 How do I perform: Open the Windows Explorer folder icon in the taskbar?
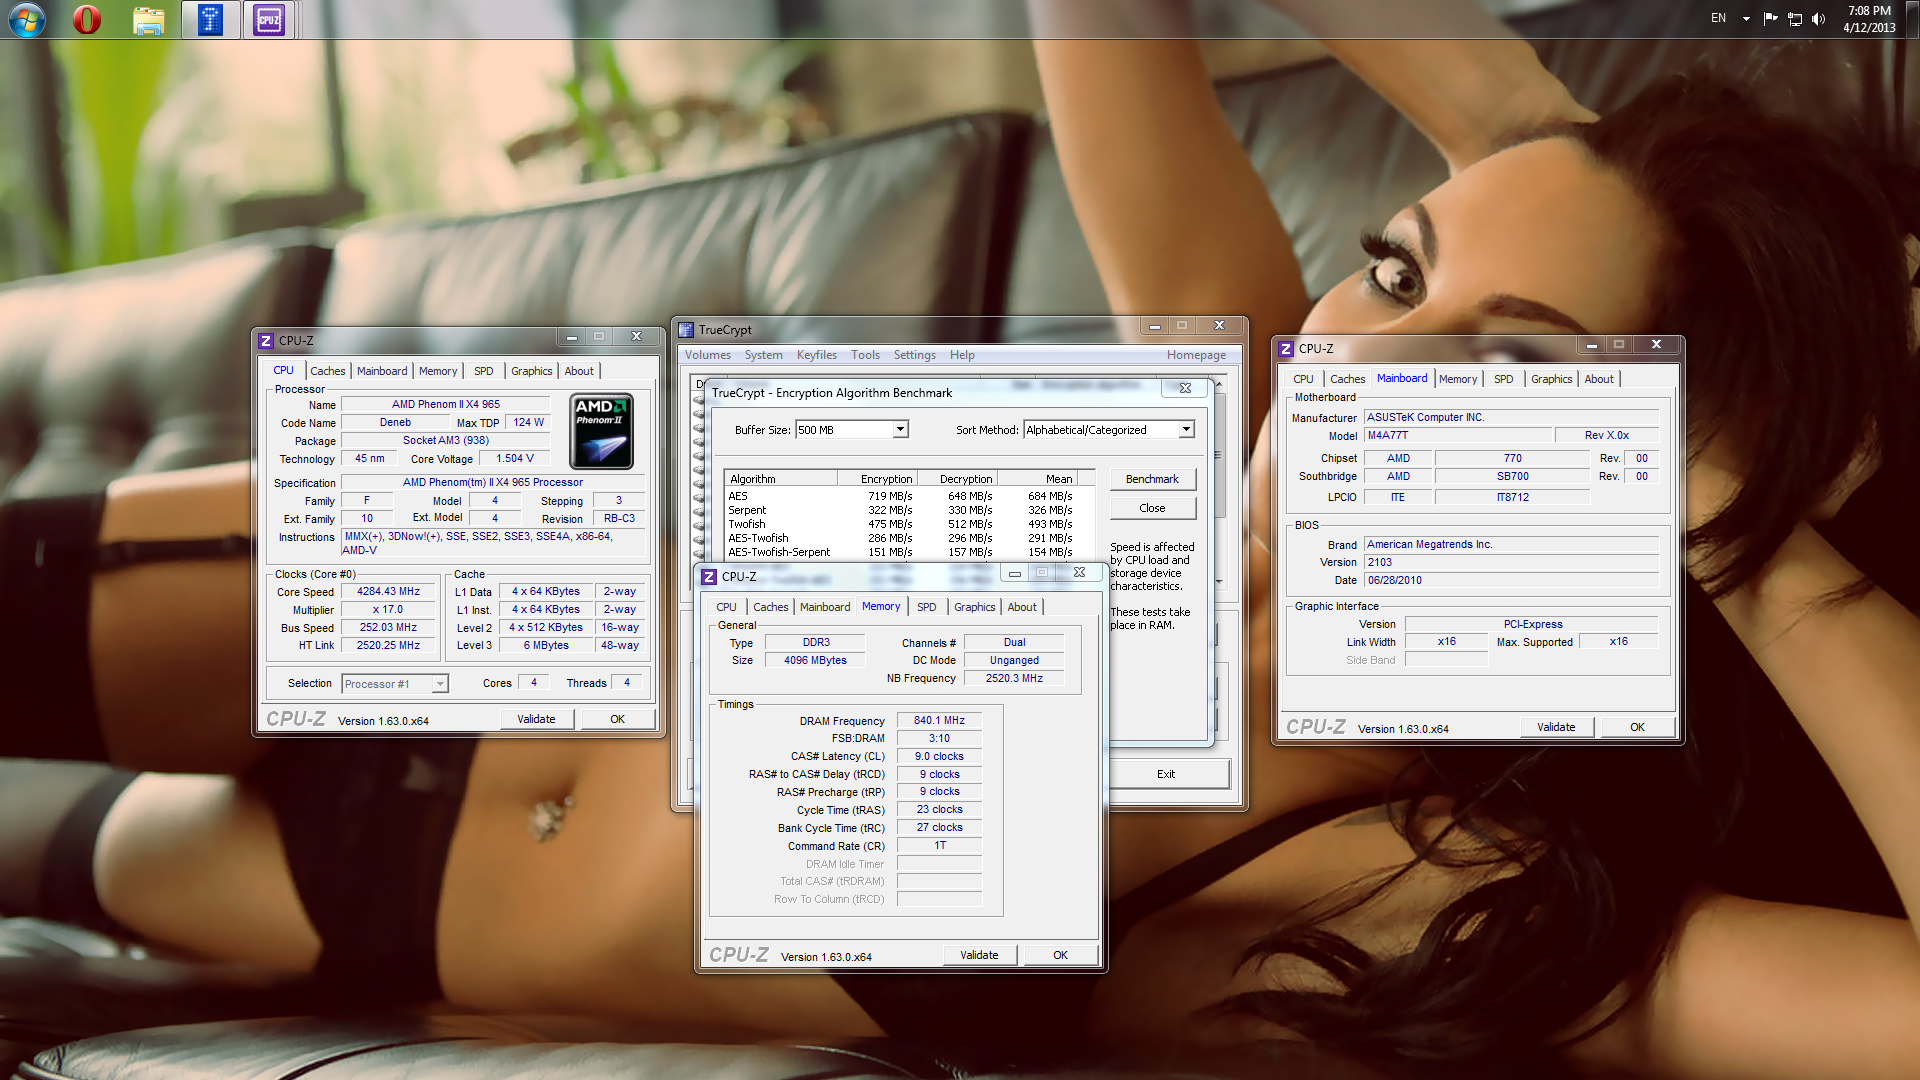[x=148, y=20]
